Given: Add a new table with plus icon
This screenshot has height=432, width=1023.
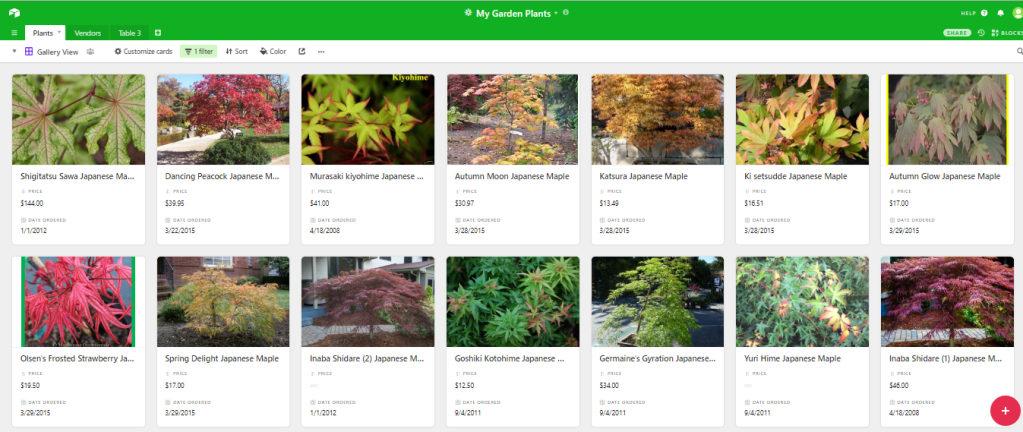Looking at the screenshot, I should pyautogui.click(x=158, y=33).
